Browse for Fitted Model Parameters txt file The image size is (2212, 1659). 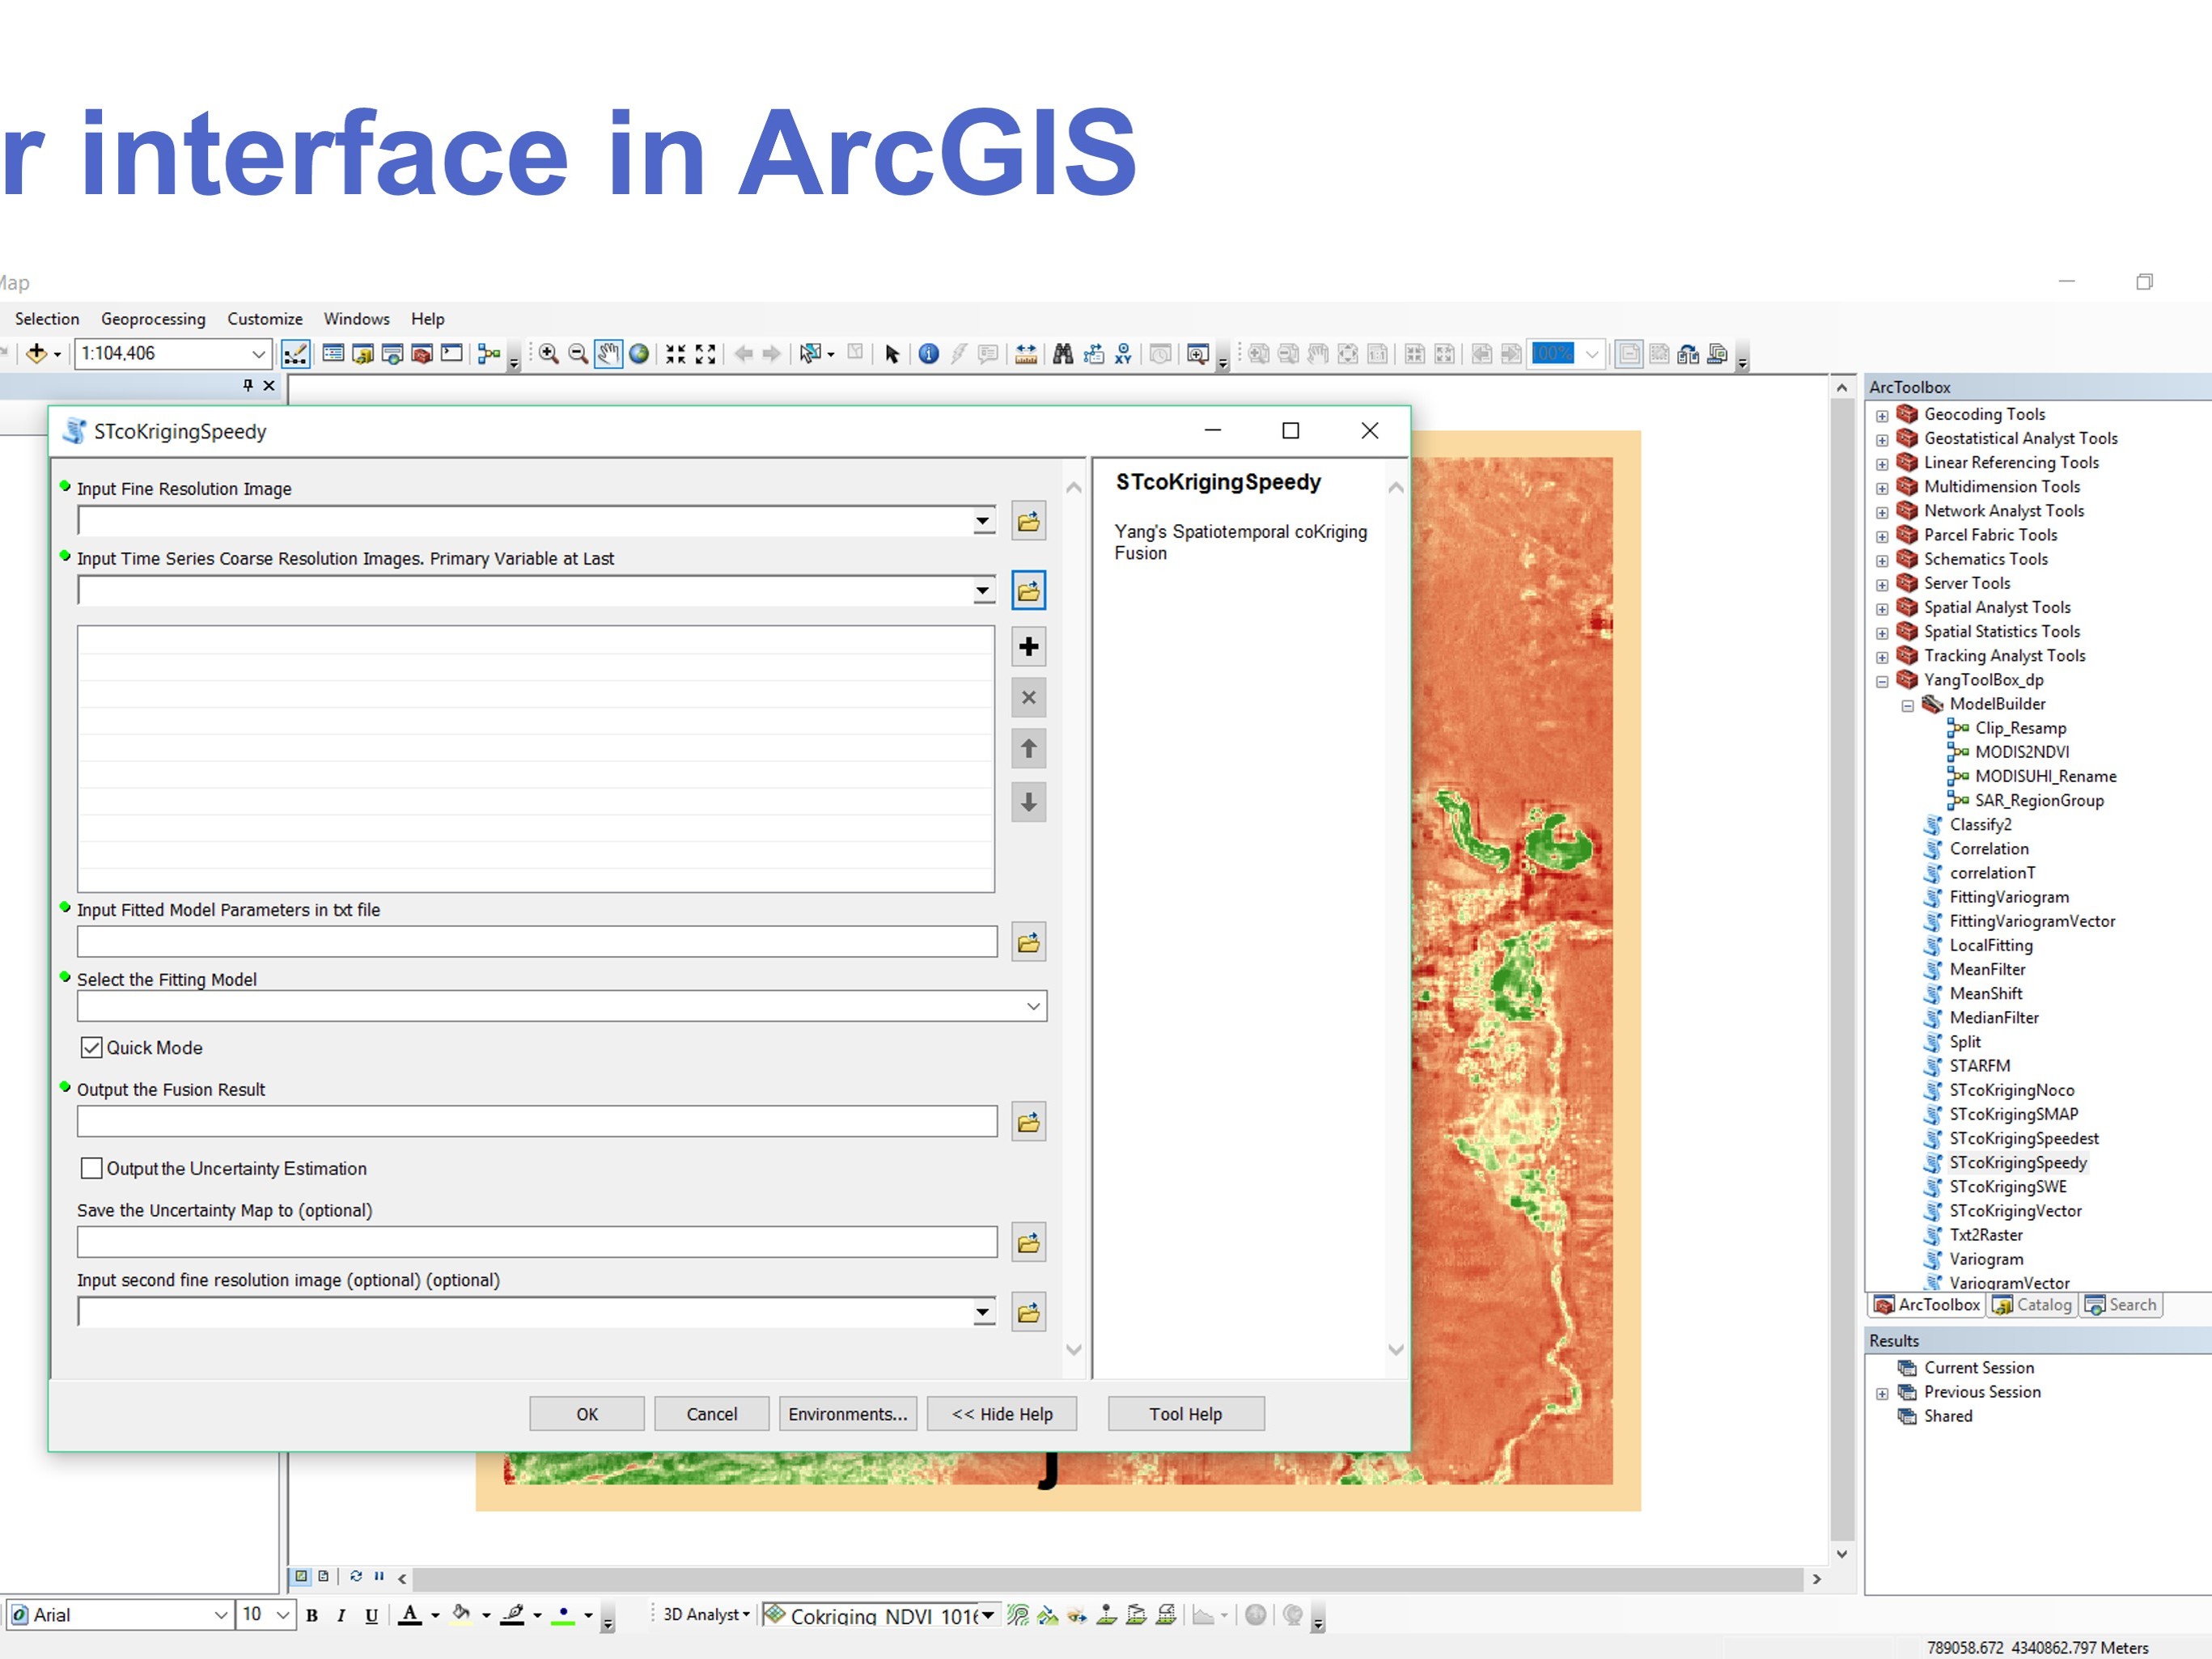click(x=1028, y=942)
